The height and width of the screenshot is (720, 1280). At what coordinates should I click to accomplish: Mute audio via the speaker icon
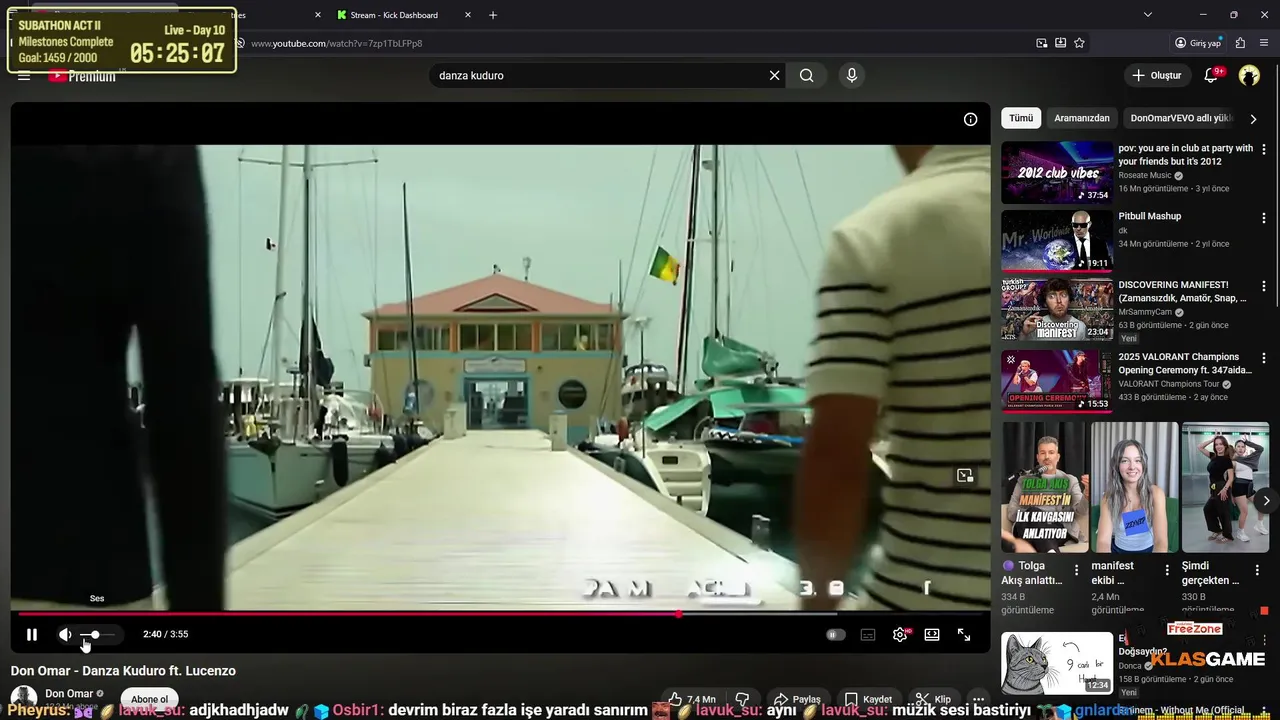coord(65,634)
